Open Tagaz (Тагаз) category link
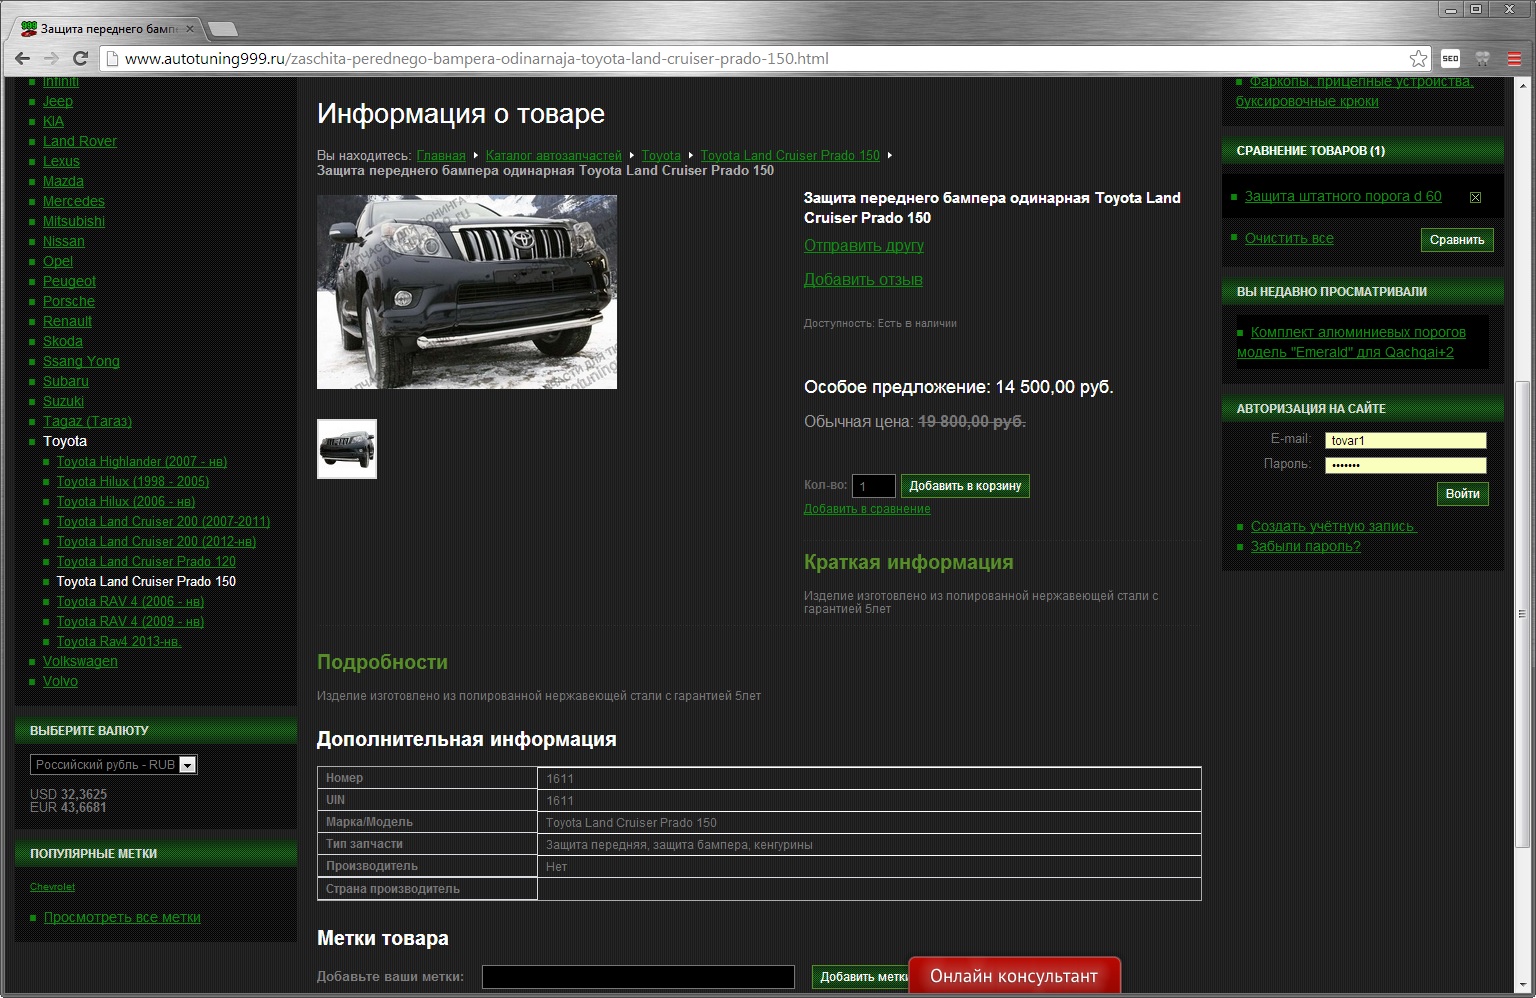 pos(87,421)
